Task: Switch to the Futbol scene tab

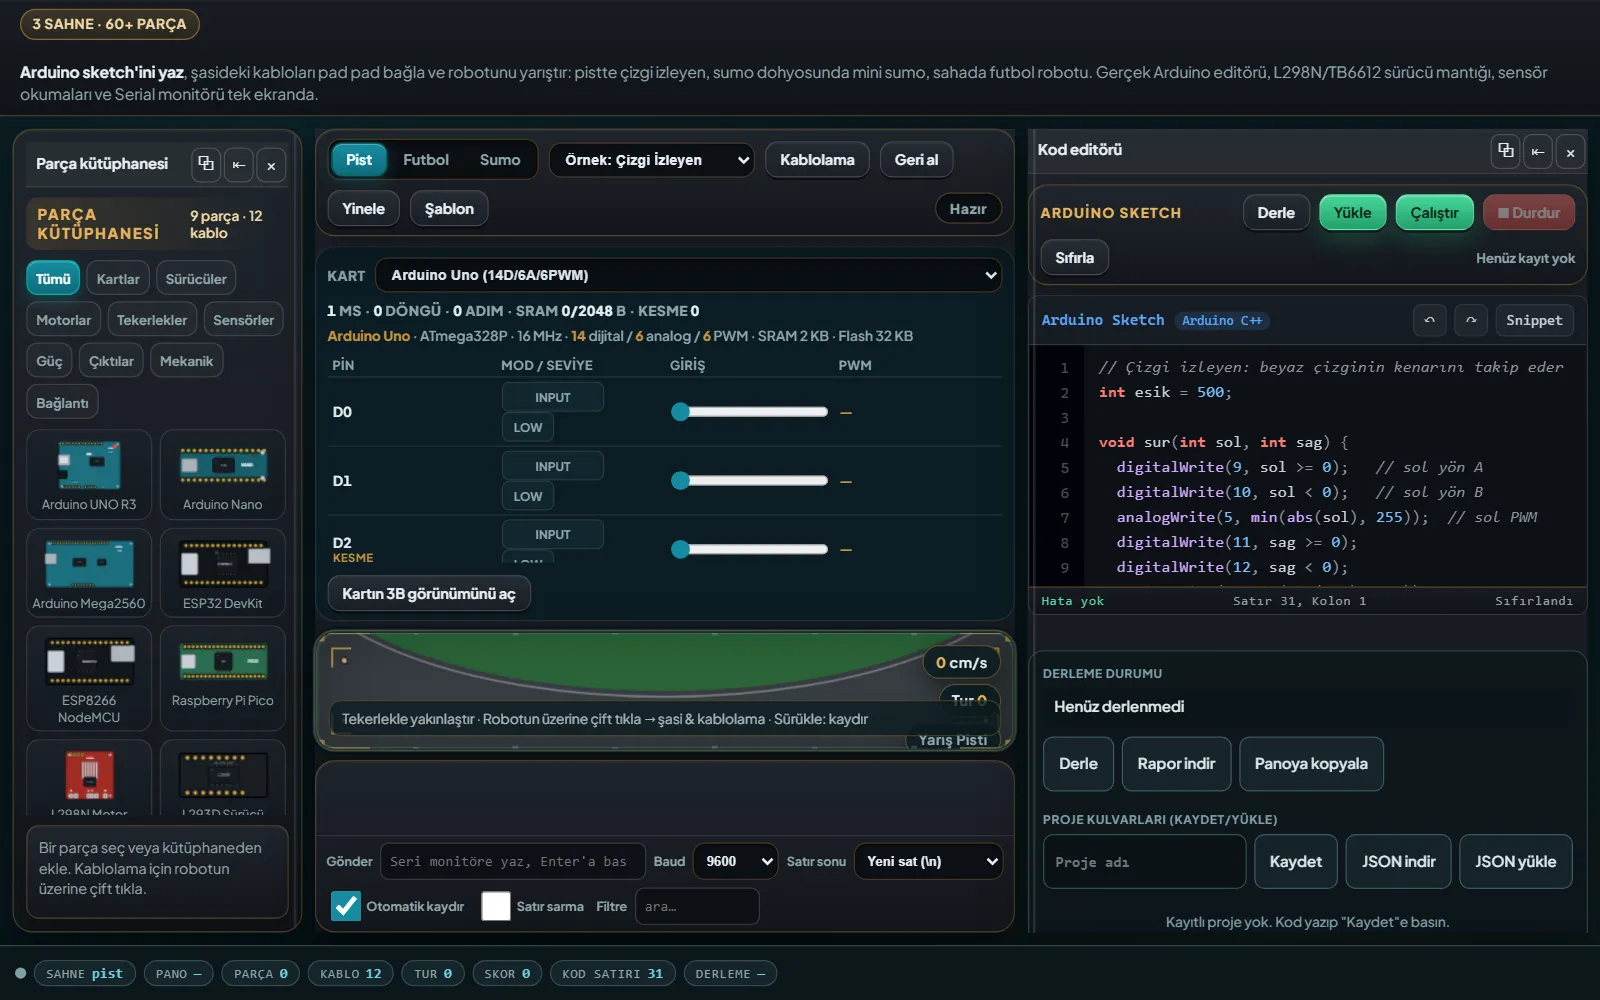Action: click(x=426, y=160)
